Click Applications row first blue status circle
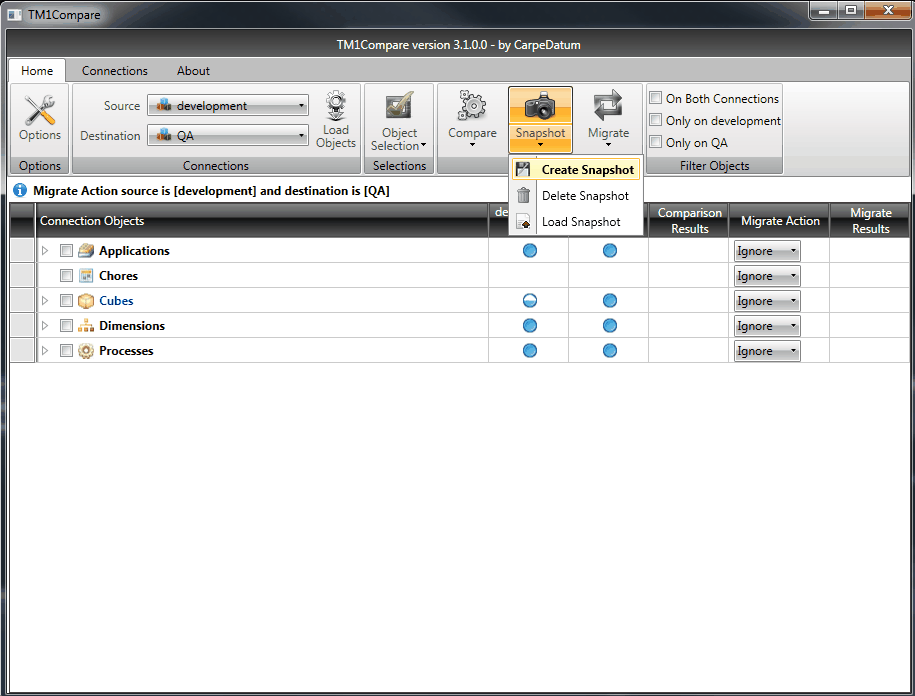 [x=530, y=251]
